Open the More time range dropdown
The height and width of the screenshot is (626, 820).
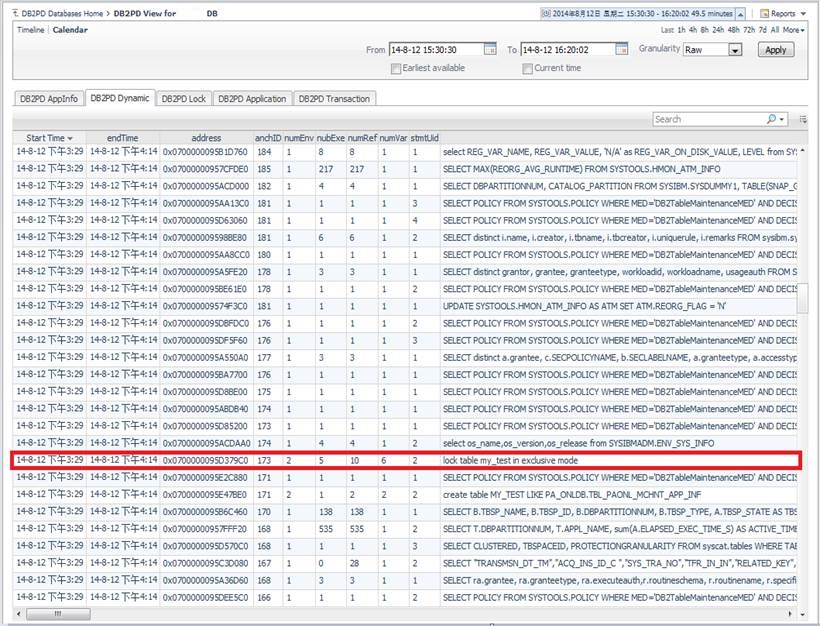point(793,30)
